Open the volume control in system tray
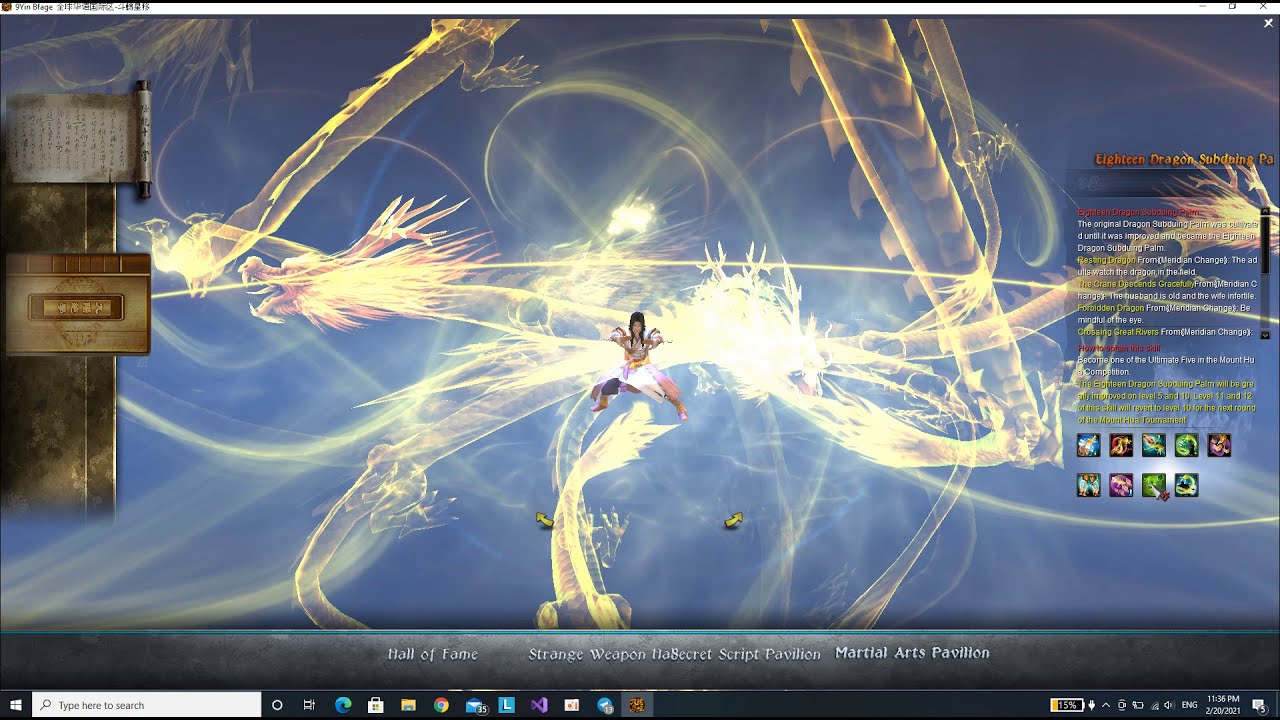This screenshot has height=720, width=1280. [x=1169, y=705]
